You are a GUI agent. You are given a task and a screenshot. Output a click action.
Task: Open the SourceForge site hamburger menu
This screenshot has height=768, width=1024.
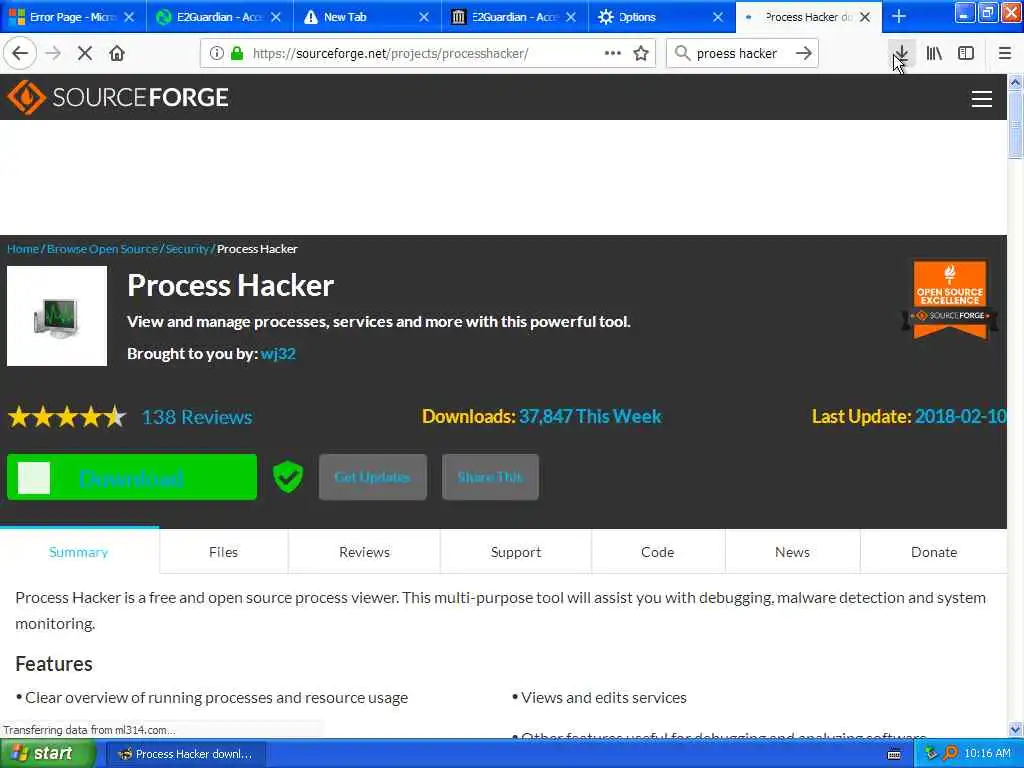click(x=982, y=98)
